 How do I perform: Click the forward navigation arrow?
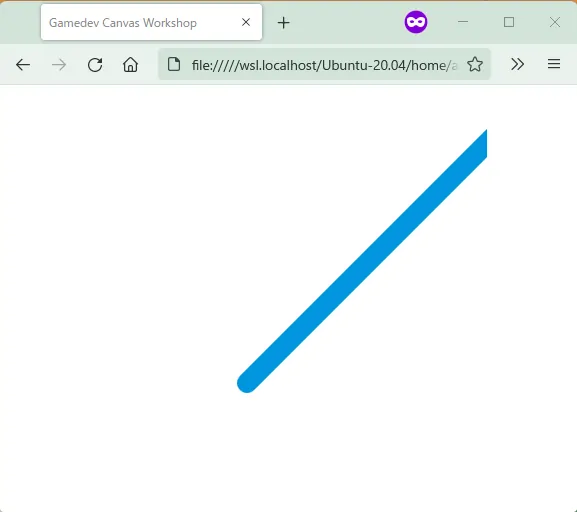coord(59,65)
